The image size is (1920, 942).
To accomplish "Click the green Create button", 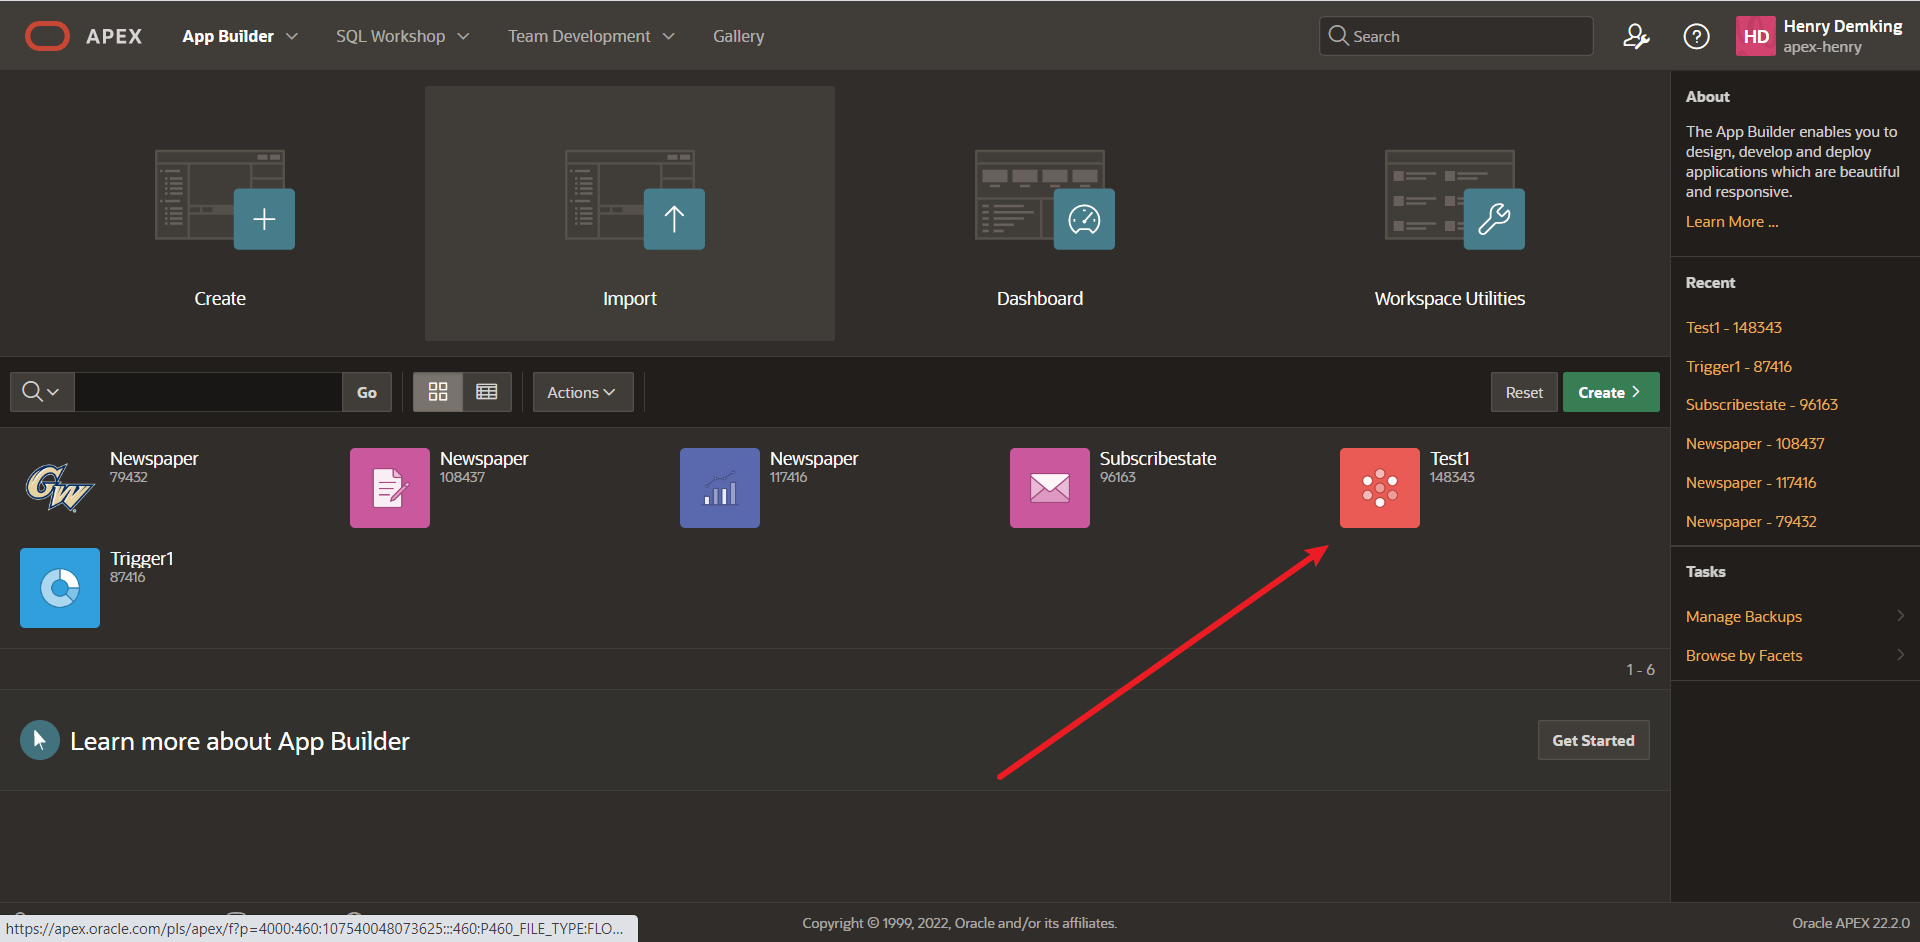I will 1610,392.
